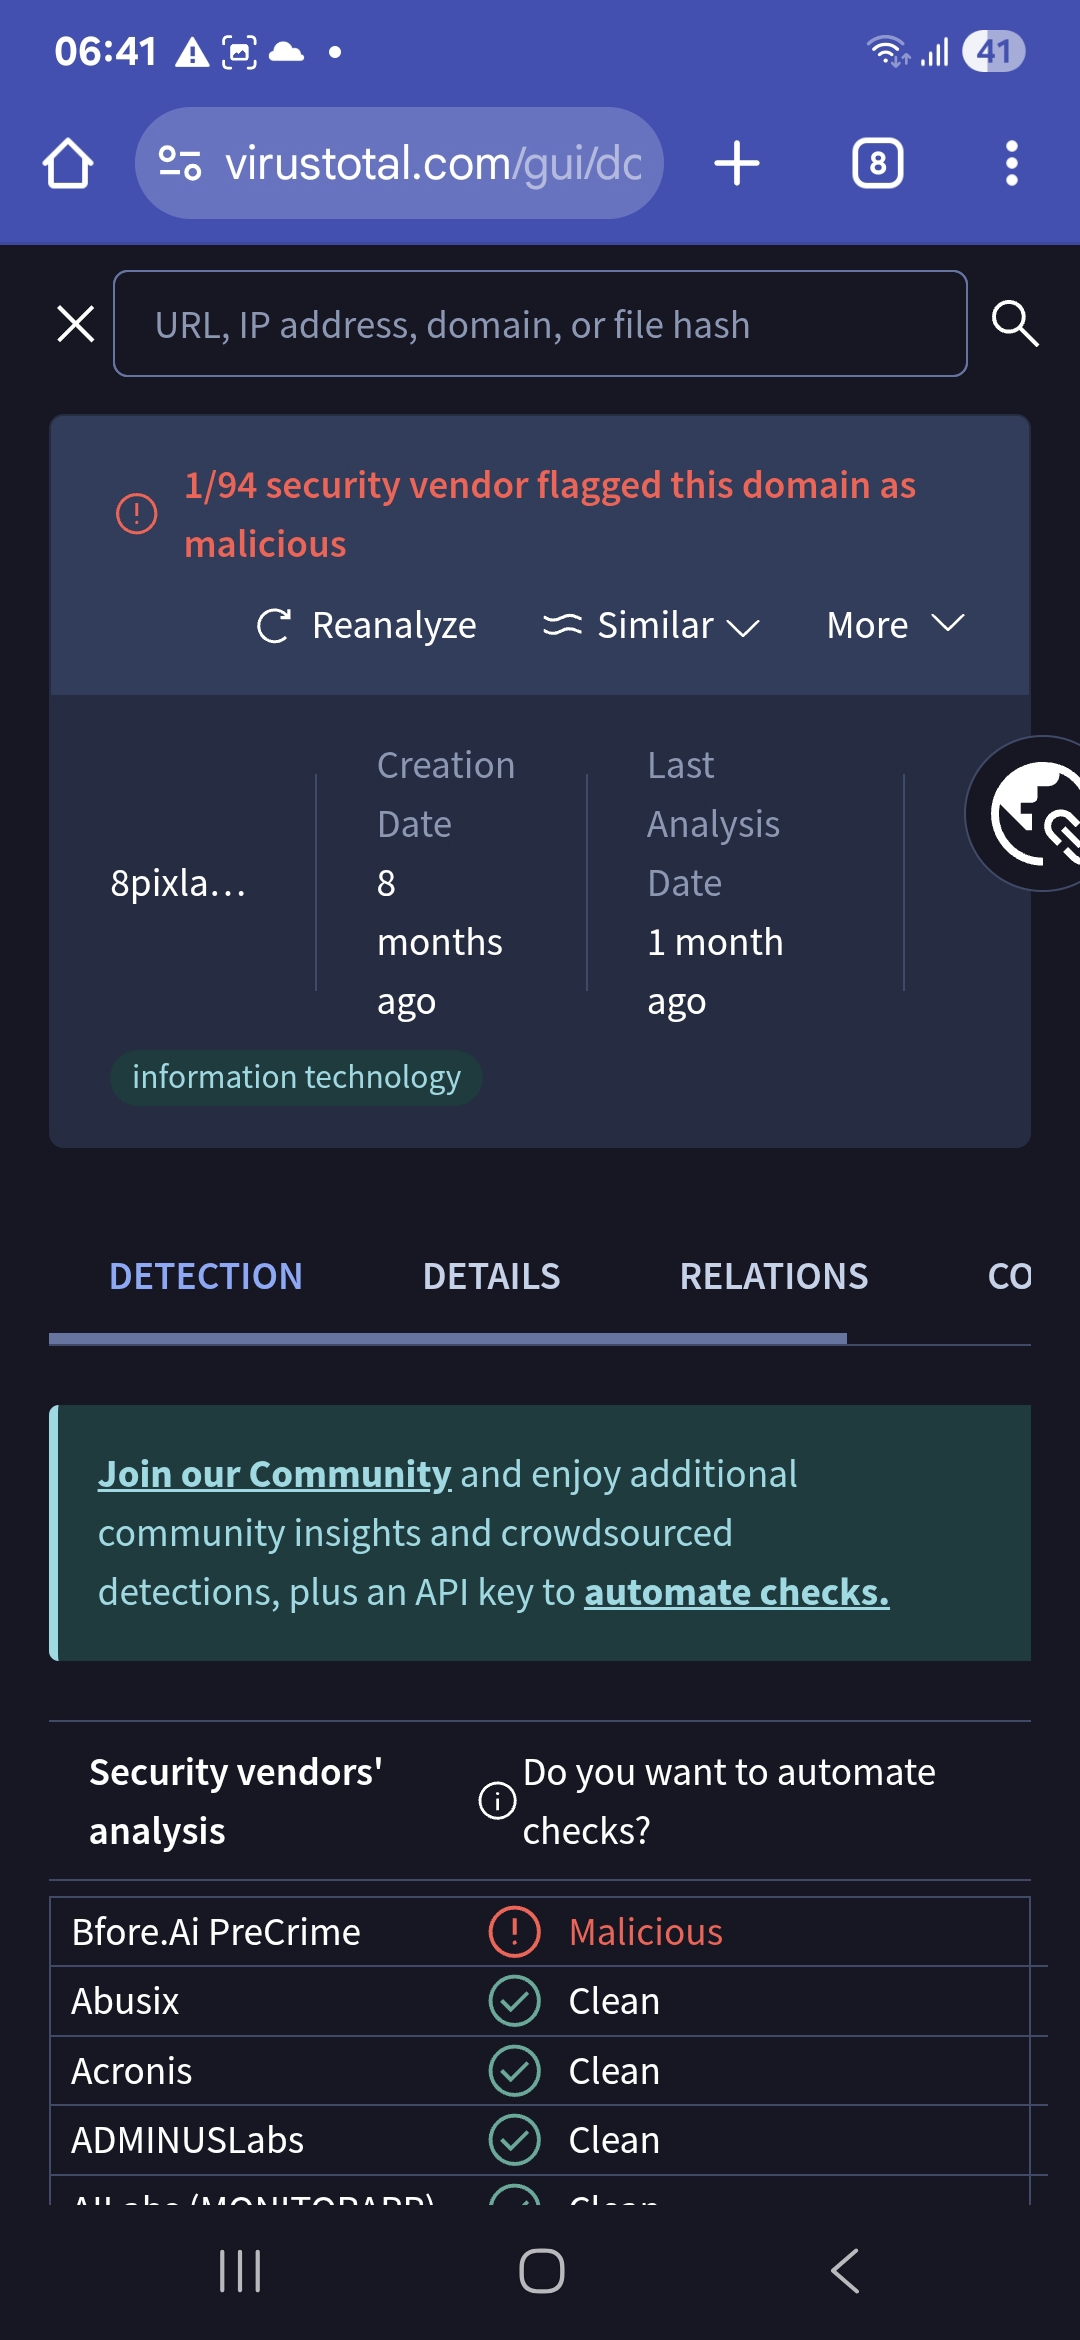The height and width of the screenshot is (2340, 1080).
Task: Open new tab with plus icon
Action: tap(737, 163)
